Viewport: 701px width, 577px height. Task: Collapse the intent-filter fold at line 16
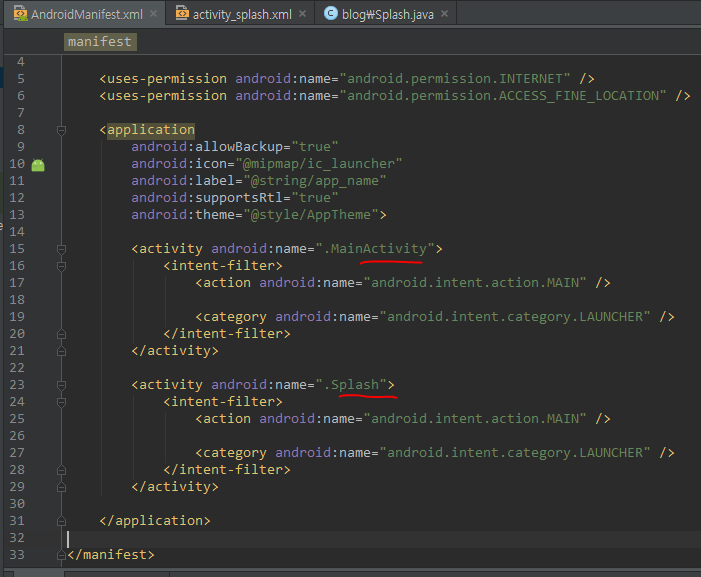(62, 266)
